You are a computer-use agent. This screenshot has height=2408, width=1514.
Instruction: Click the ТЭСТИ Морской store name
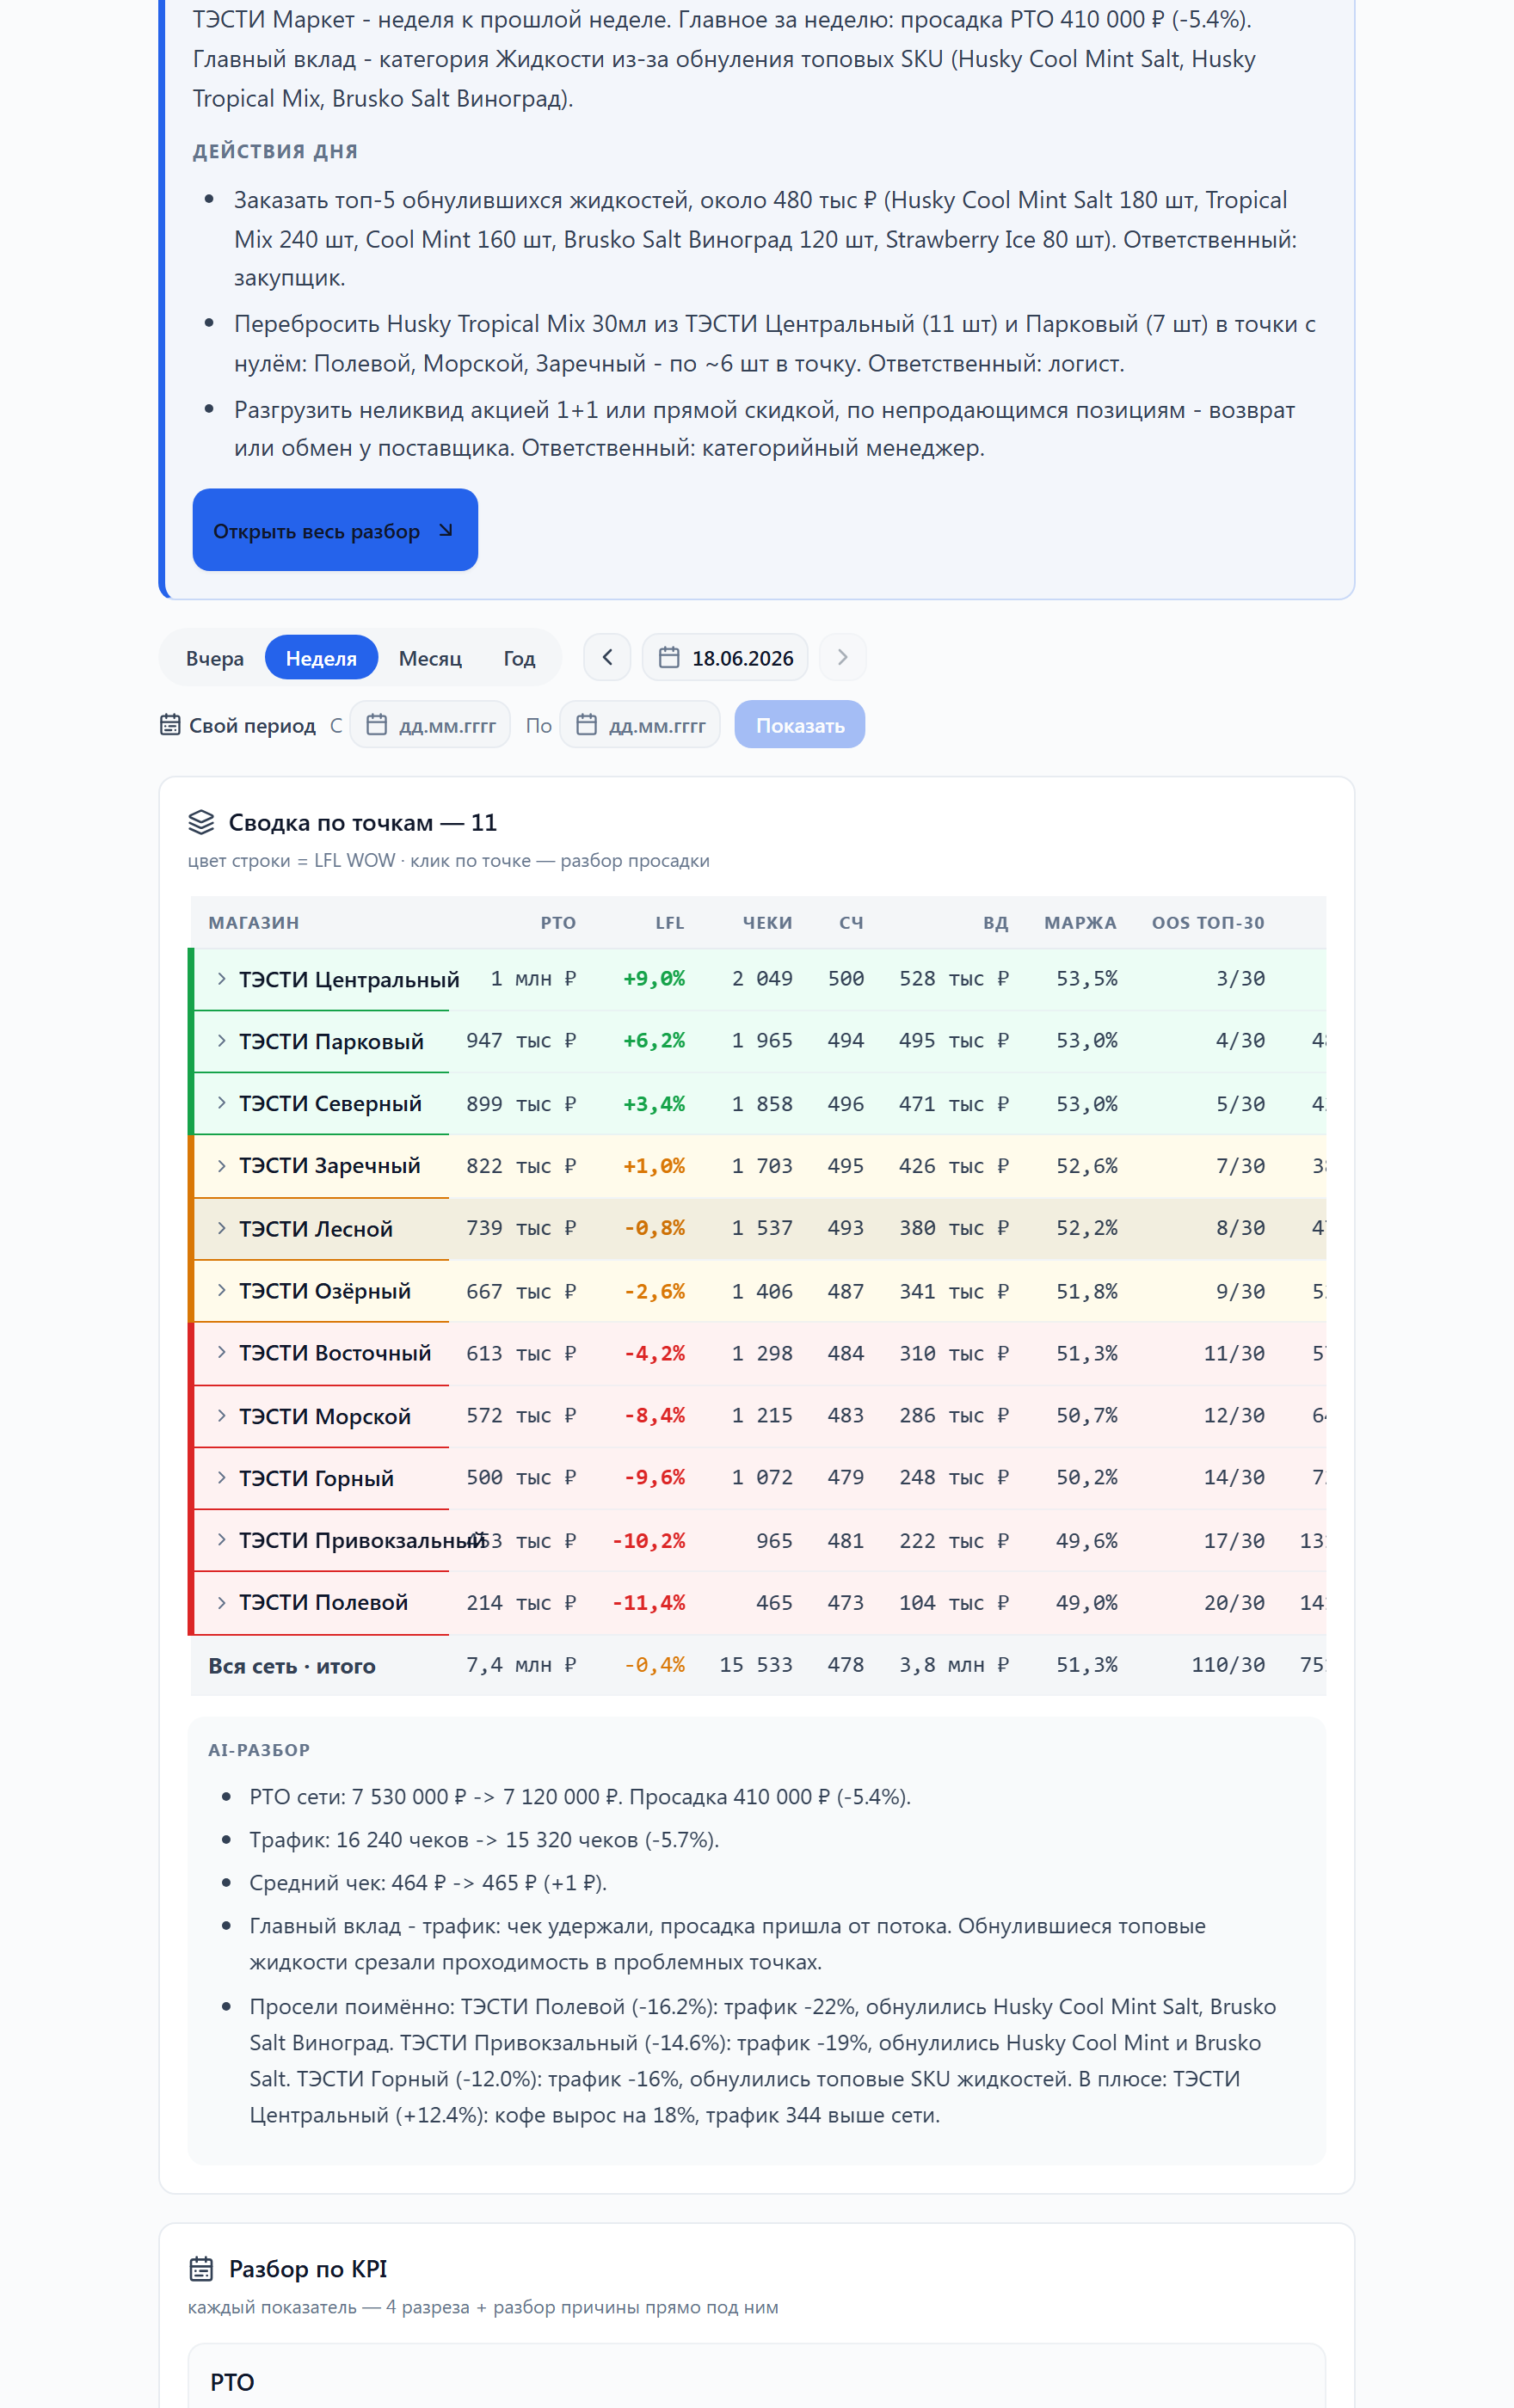point(324,1416)
